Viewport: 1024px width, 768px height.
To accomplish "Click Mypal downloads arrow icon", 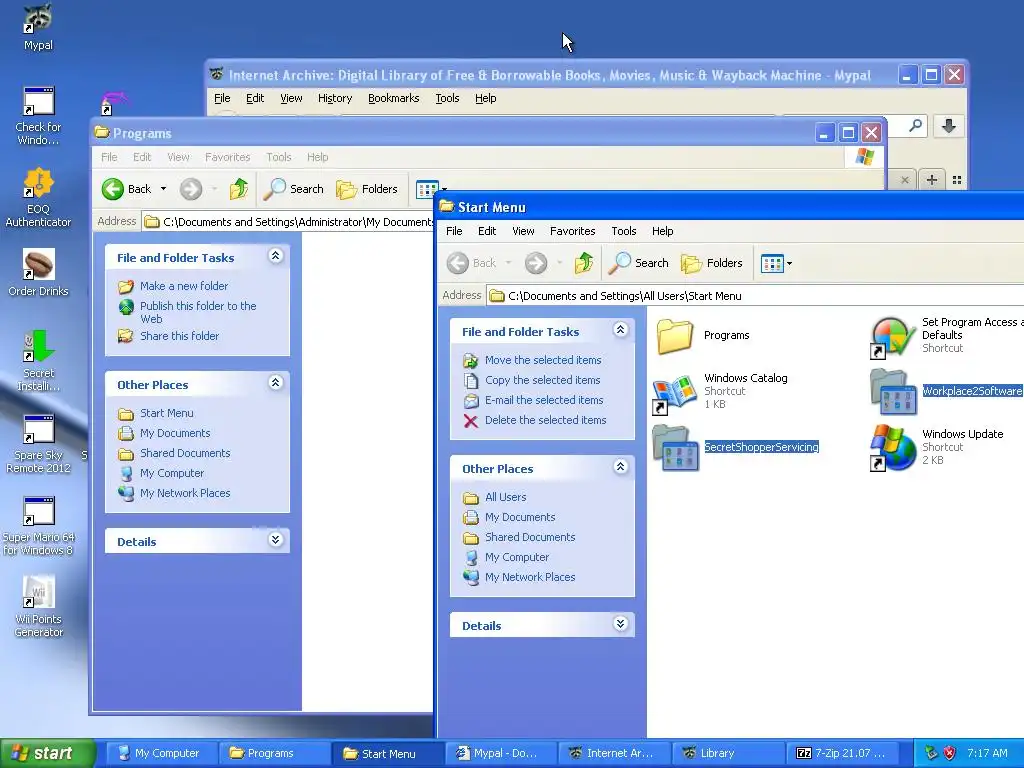I will [949, 125].
